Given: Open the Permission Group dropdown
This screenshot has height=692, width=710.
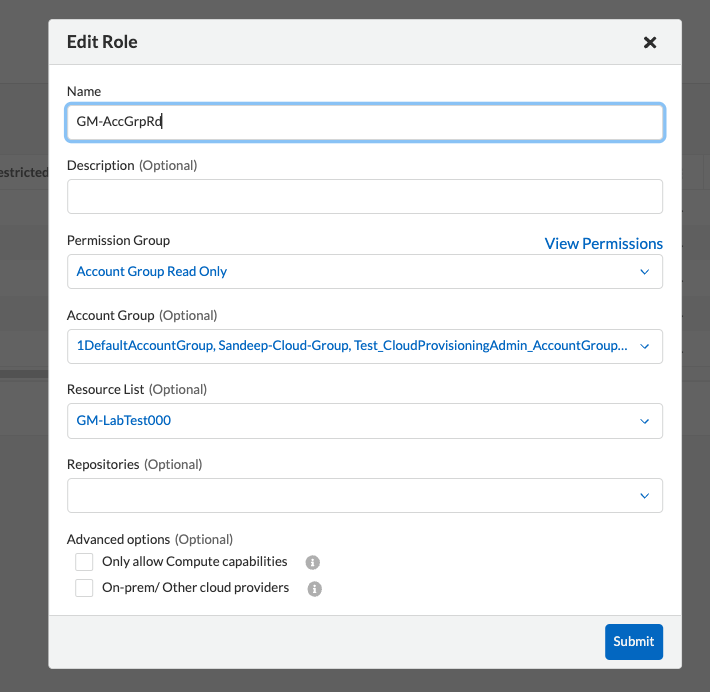Looking at the screenshot, I should 364,272.
